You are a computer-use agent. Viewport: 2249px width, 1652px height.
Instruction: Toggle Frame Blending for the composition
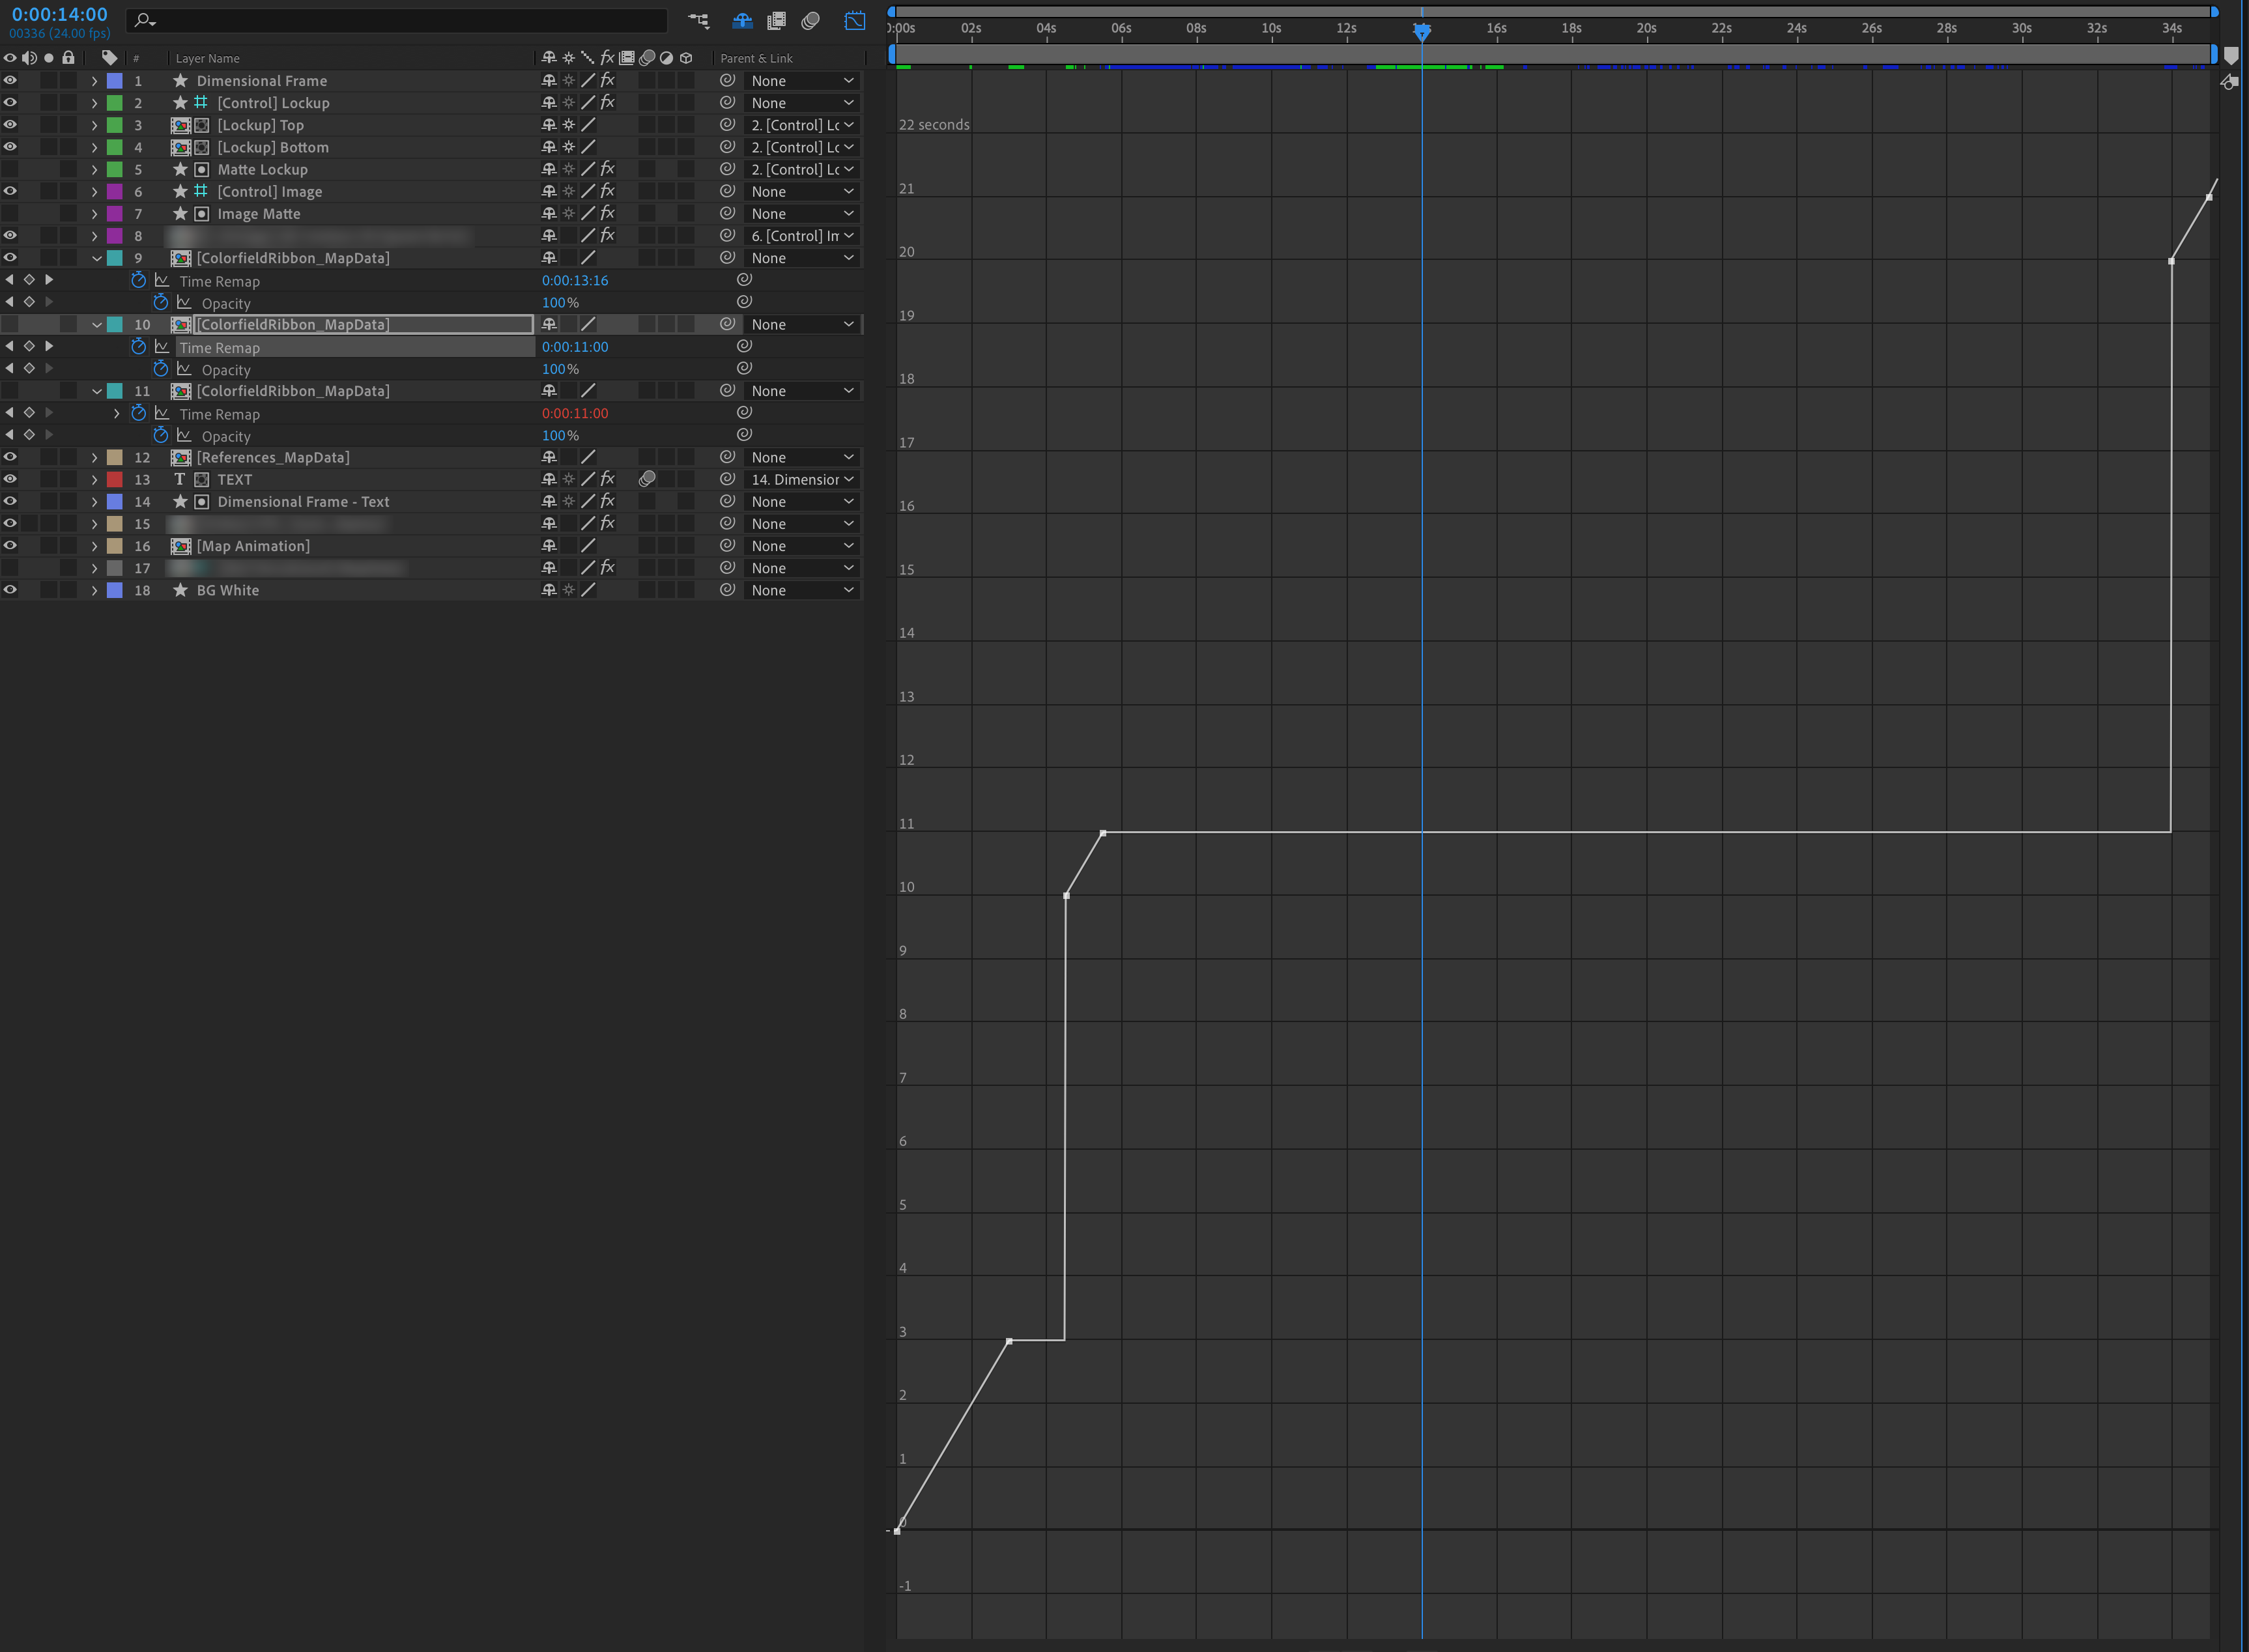tap(775, 20)
